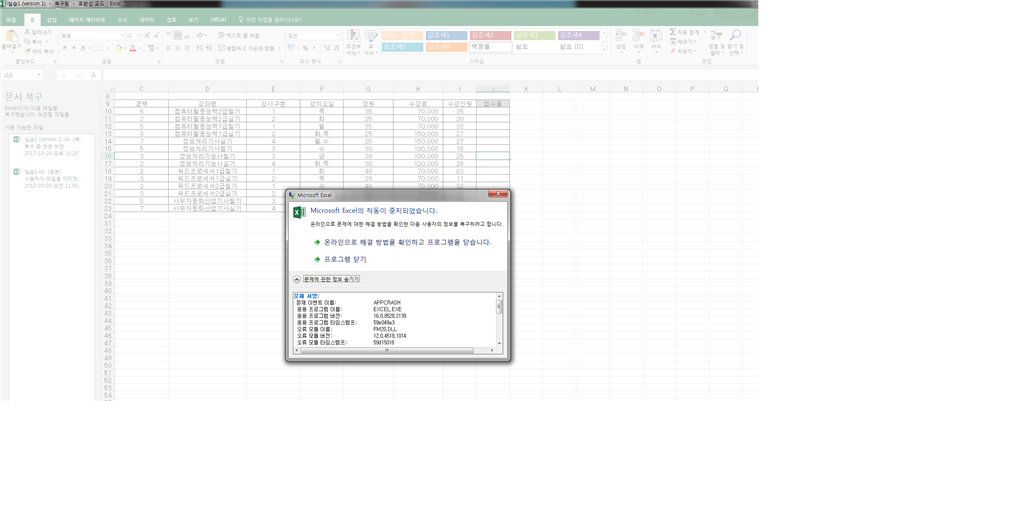Click the Copy (복사) icon
This screenshot has height=528, width=1024.
[27, 41]
